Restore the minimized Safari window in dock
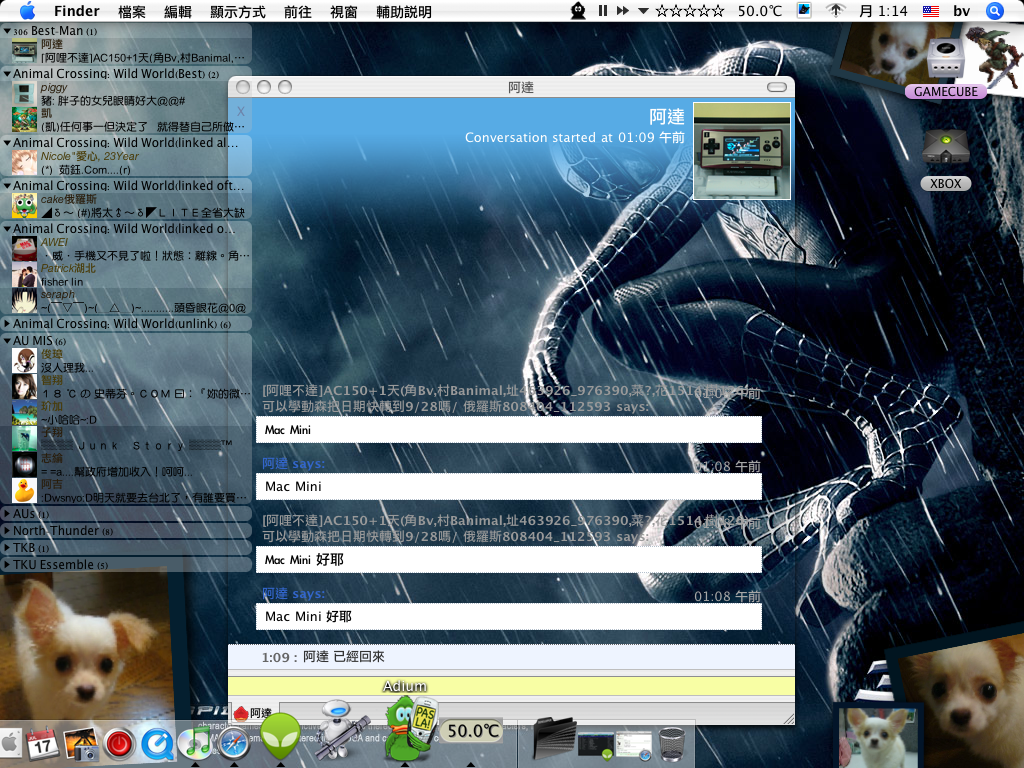The width and height of the screenshot is (1024, 768). pos(633,746)
